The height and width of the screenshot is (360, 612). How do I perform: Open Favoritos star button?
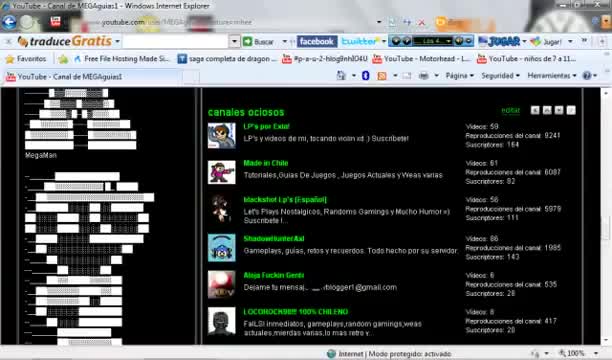26,59
